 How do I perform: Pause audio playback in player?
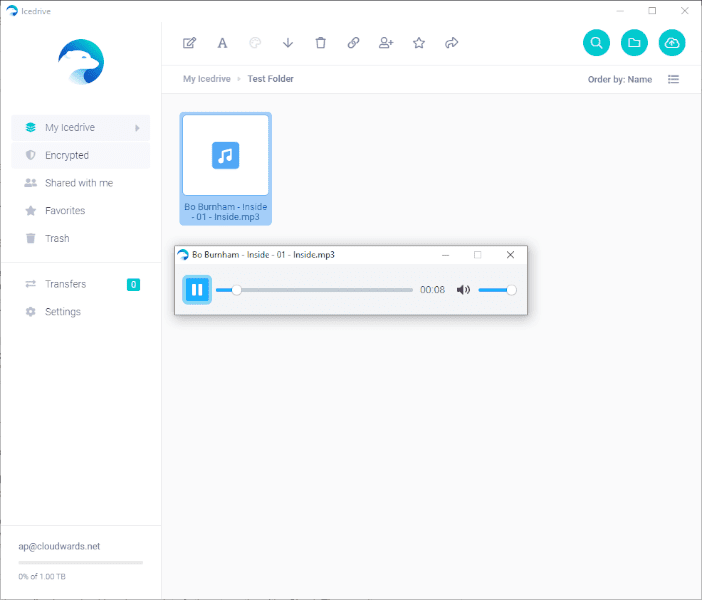point(197,290)
